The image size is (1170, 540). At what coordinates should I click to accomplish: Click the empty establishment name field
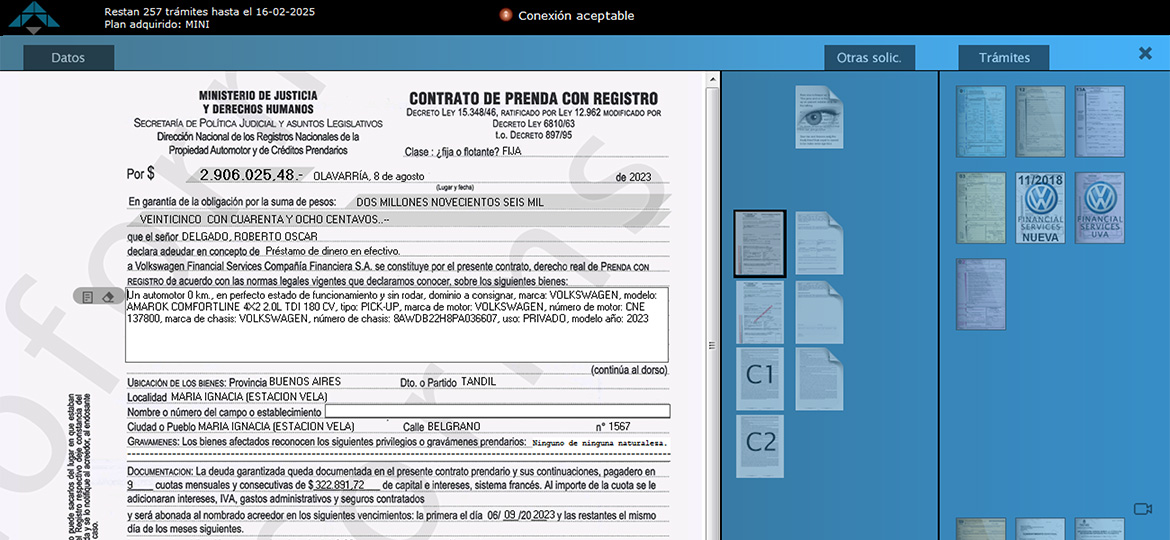click(497, 411)
